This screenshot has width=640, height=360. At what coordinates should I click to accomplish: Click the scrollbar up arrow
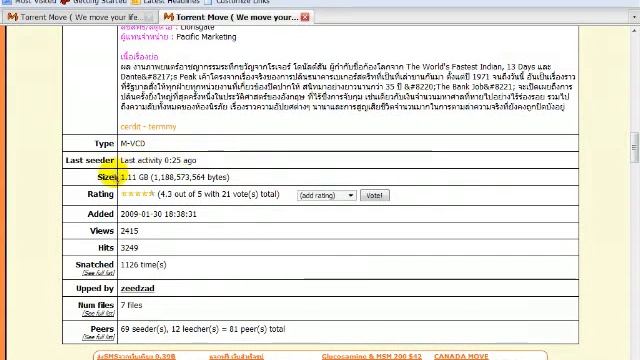634,30
